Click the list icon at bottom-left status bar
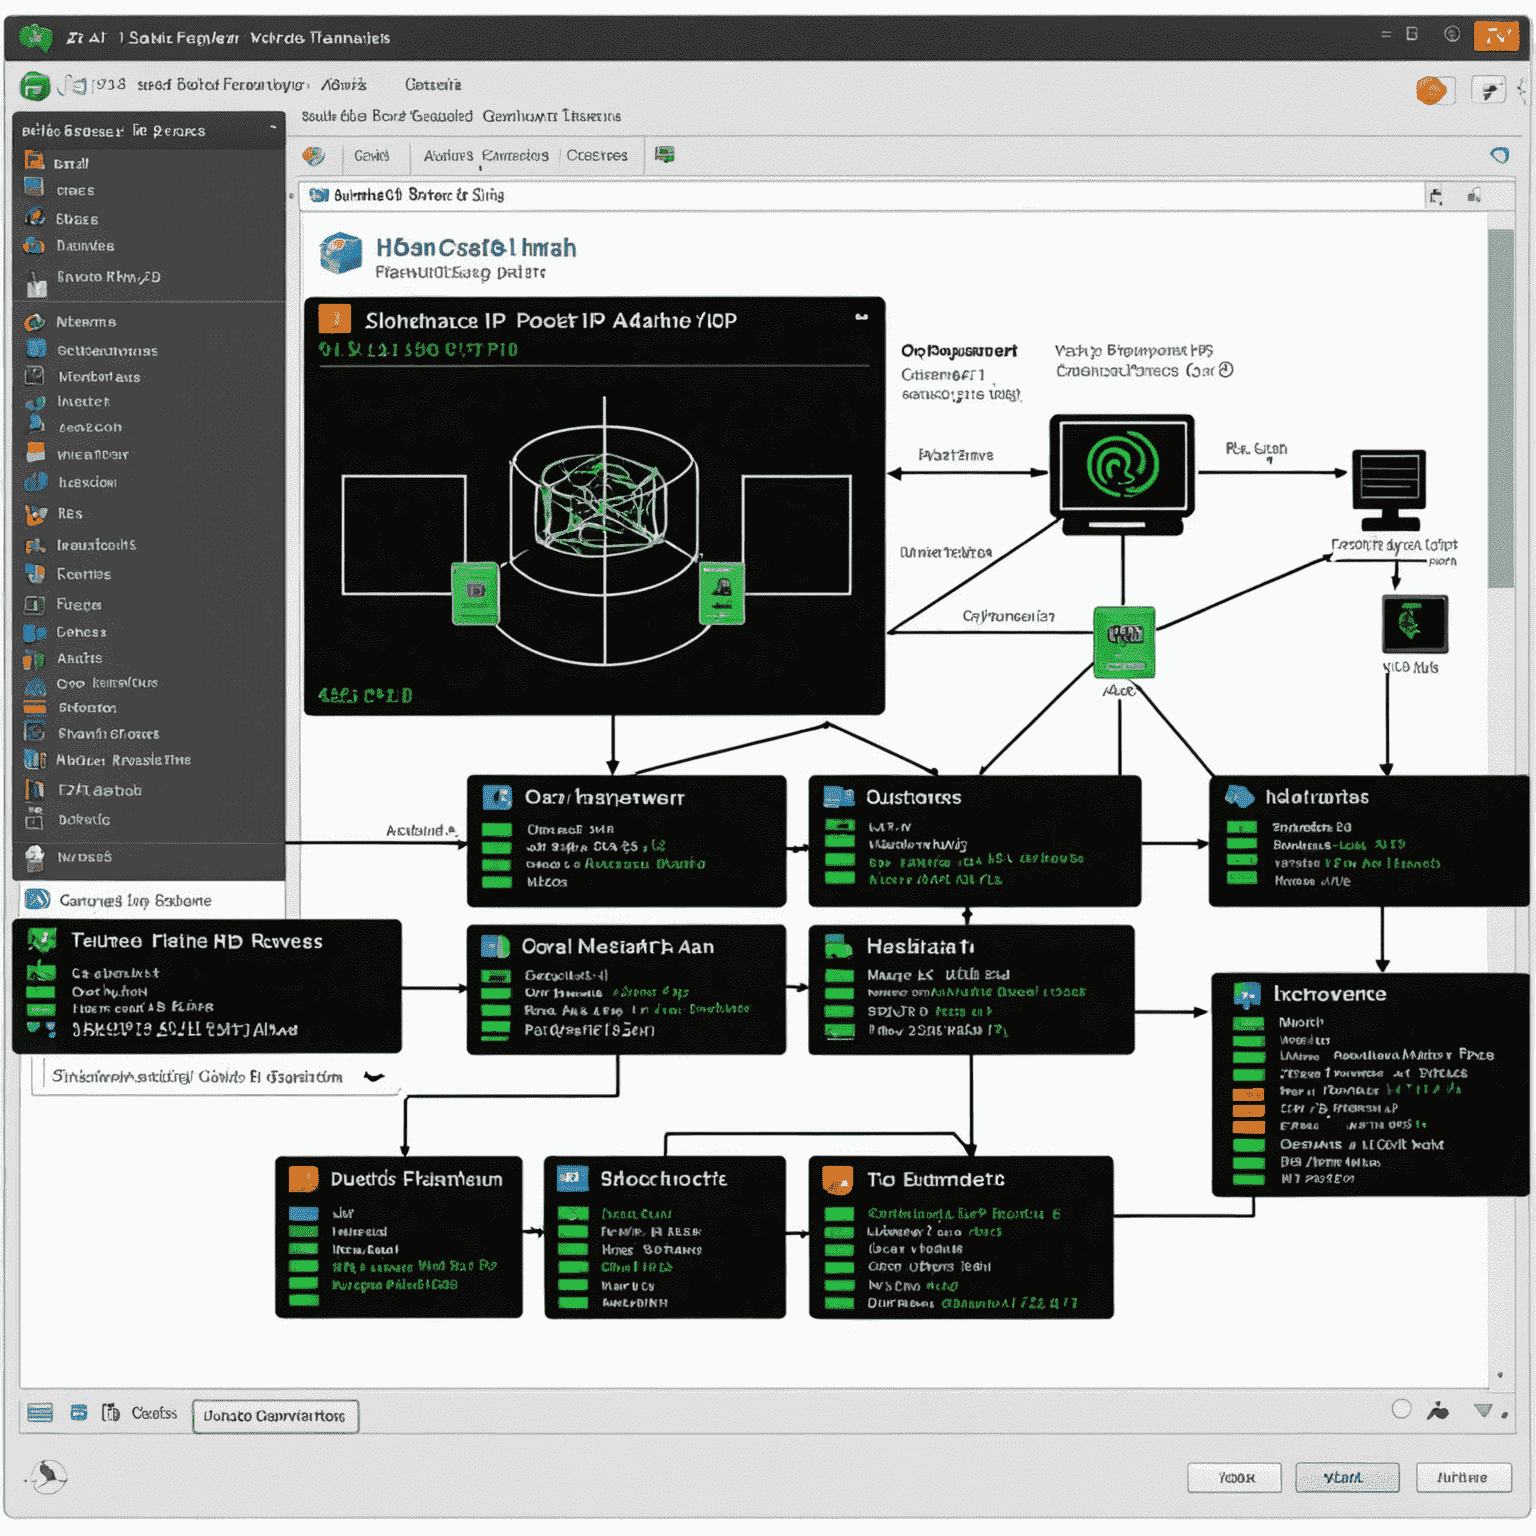 coord(40,1413)
